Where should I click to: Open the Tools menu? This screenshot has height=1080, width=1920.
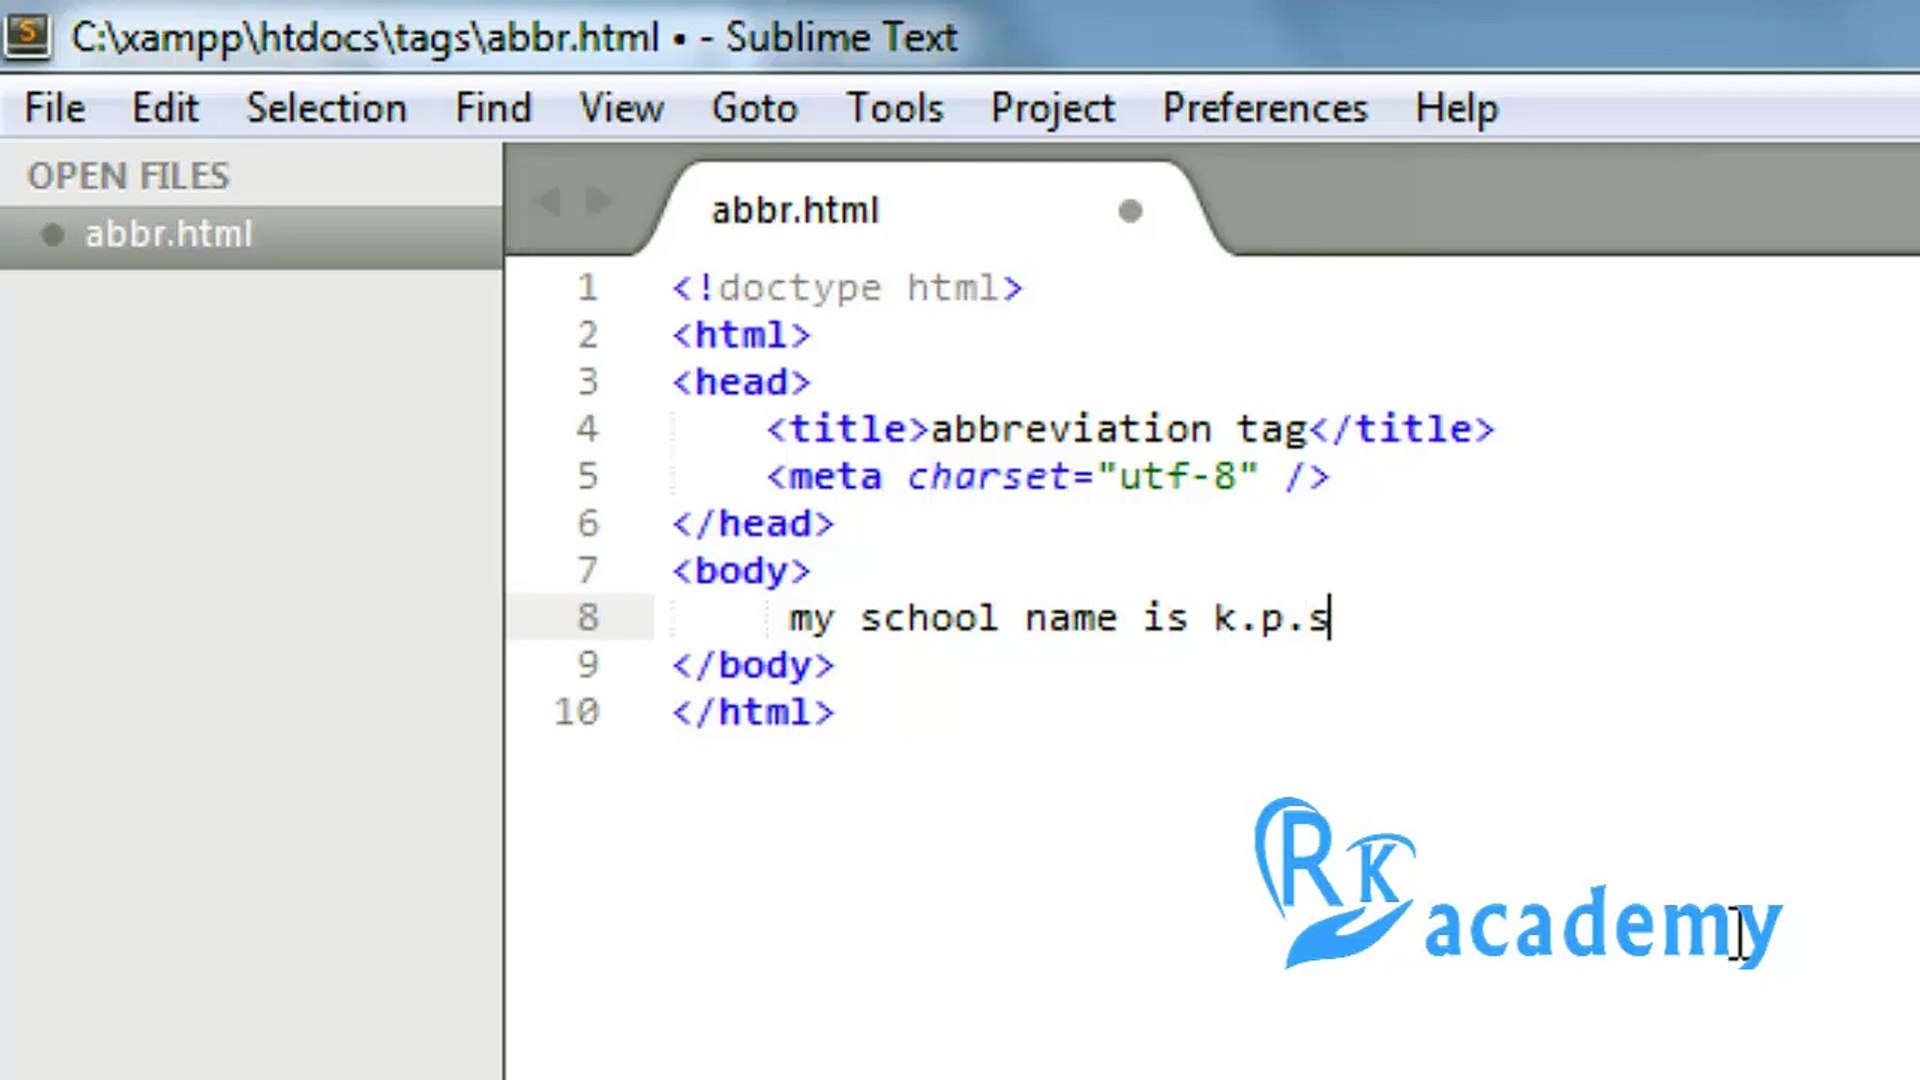(894, 108)
